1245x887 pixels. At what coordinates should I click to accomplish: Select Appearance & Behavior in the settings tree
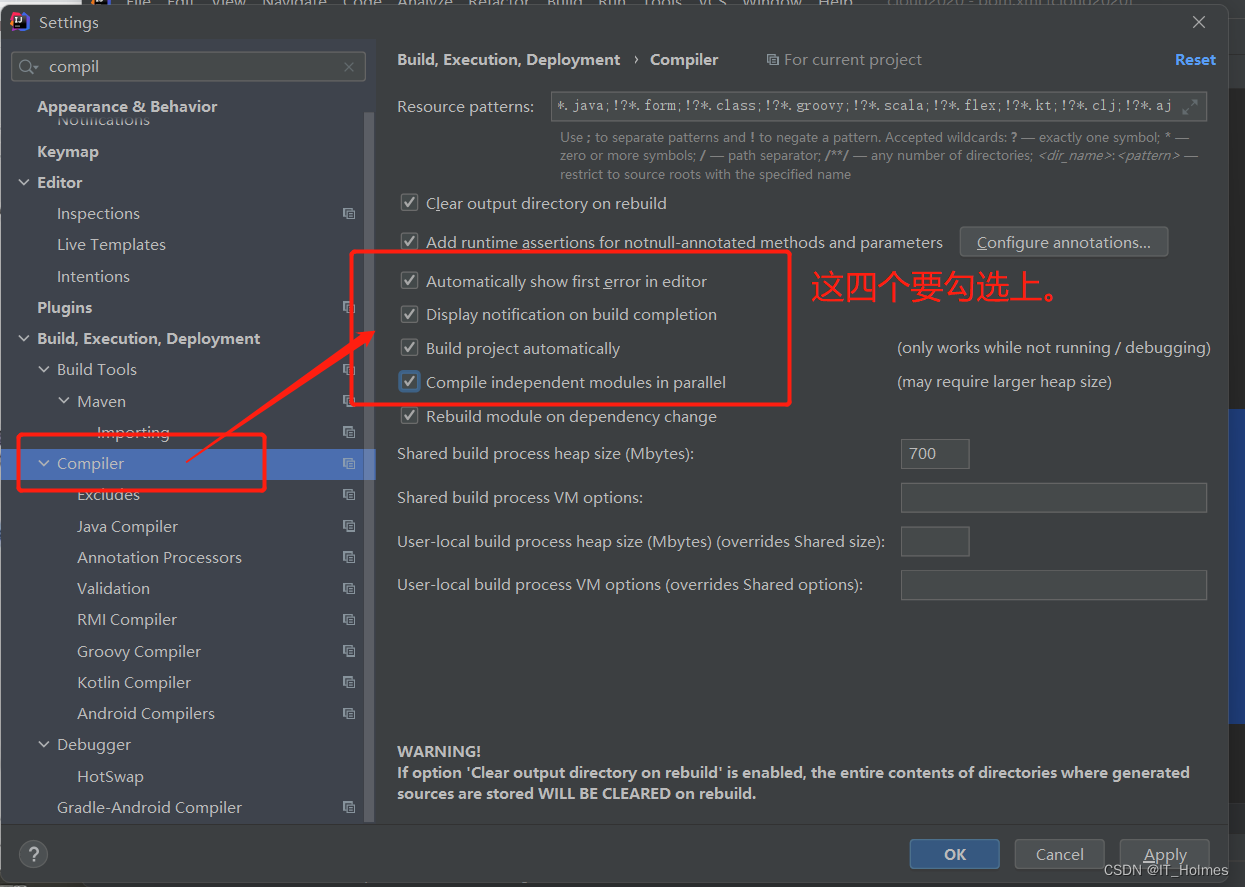[127, 106]
